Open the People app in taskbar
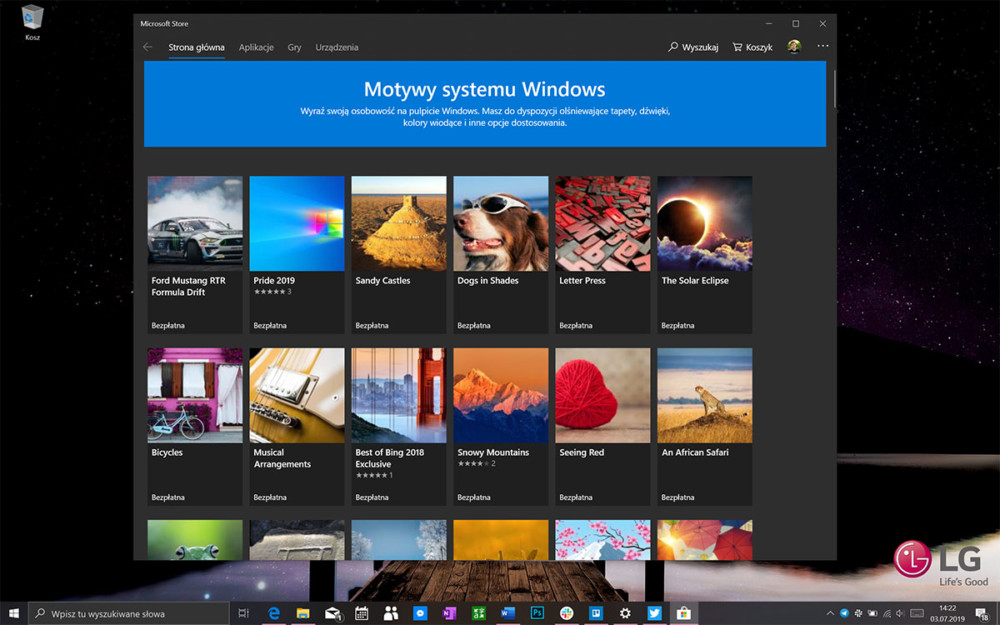Image resolution: width=1000 pixels, height=625 pixels. [391, 614]
